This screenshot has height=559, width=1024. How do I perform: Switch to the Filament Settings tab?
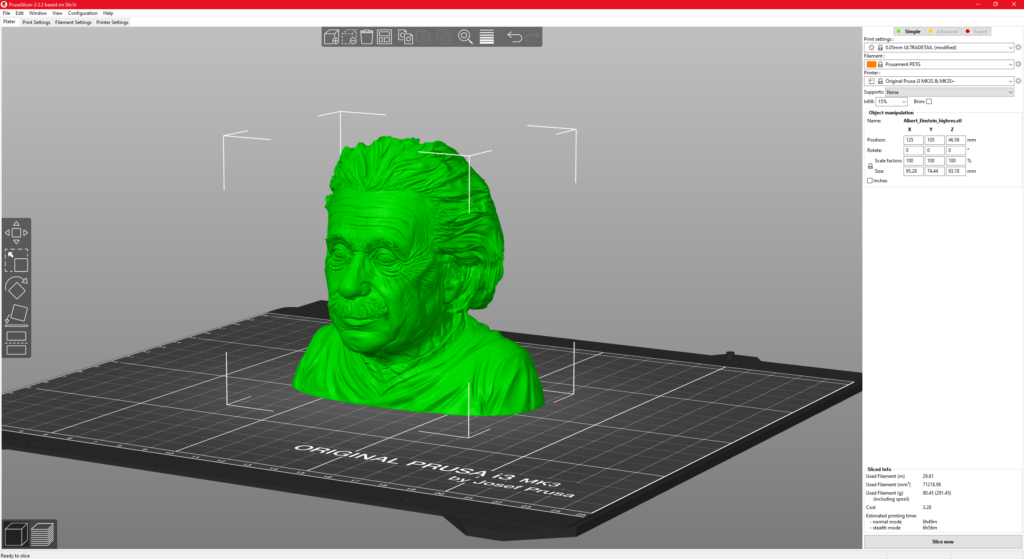[73, 22]
